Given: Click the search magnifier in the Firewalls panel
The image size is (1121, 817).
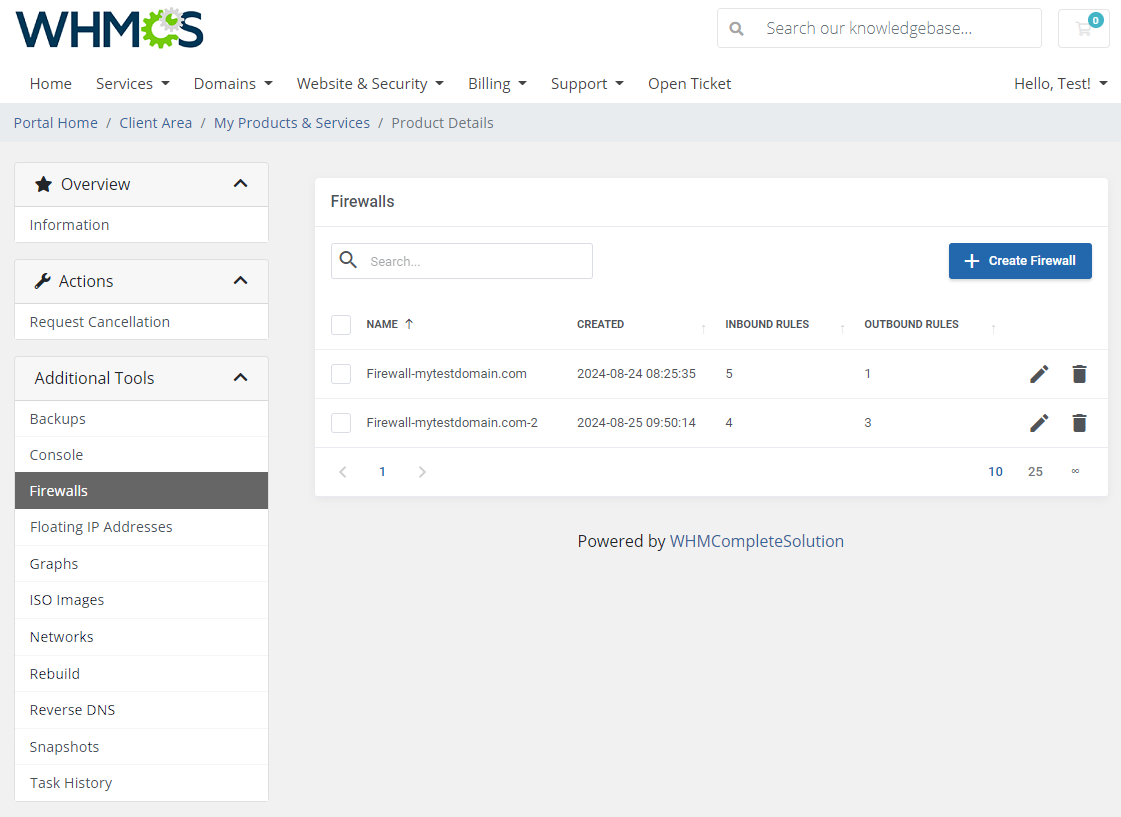Looking at the screenshot, I should pos(348,260).
